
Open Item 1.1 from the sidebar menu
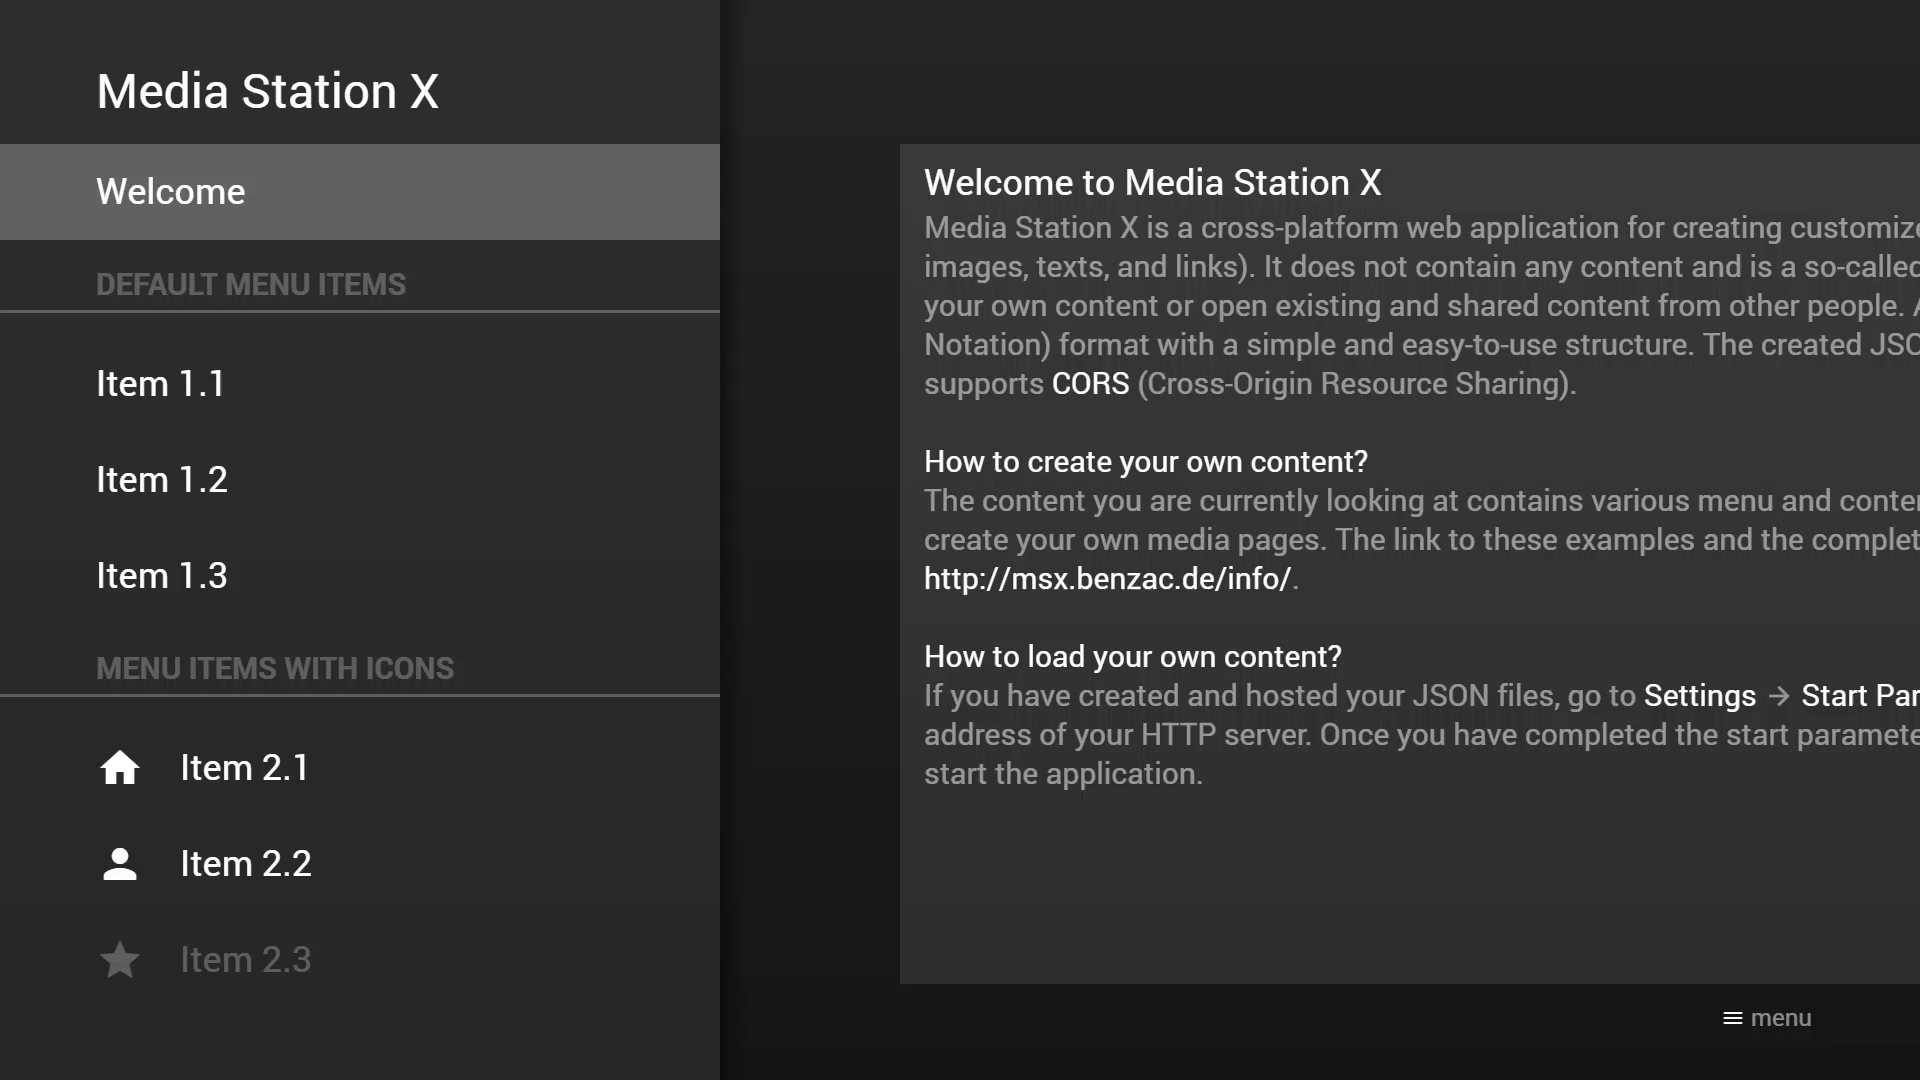(x=160, y=383)
